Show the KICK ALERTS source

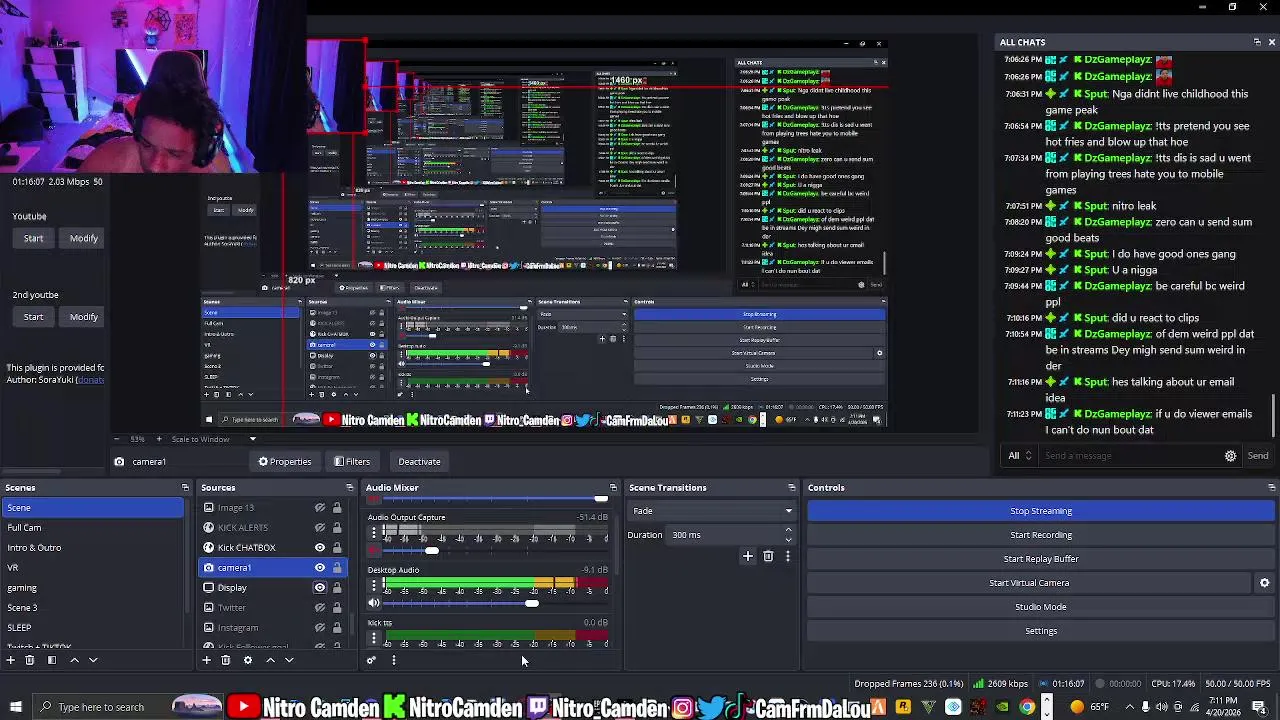pyautogui.click(x=320, y=528)
